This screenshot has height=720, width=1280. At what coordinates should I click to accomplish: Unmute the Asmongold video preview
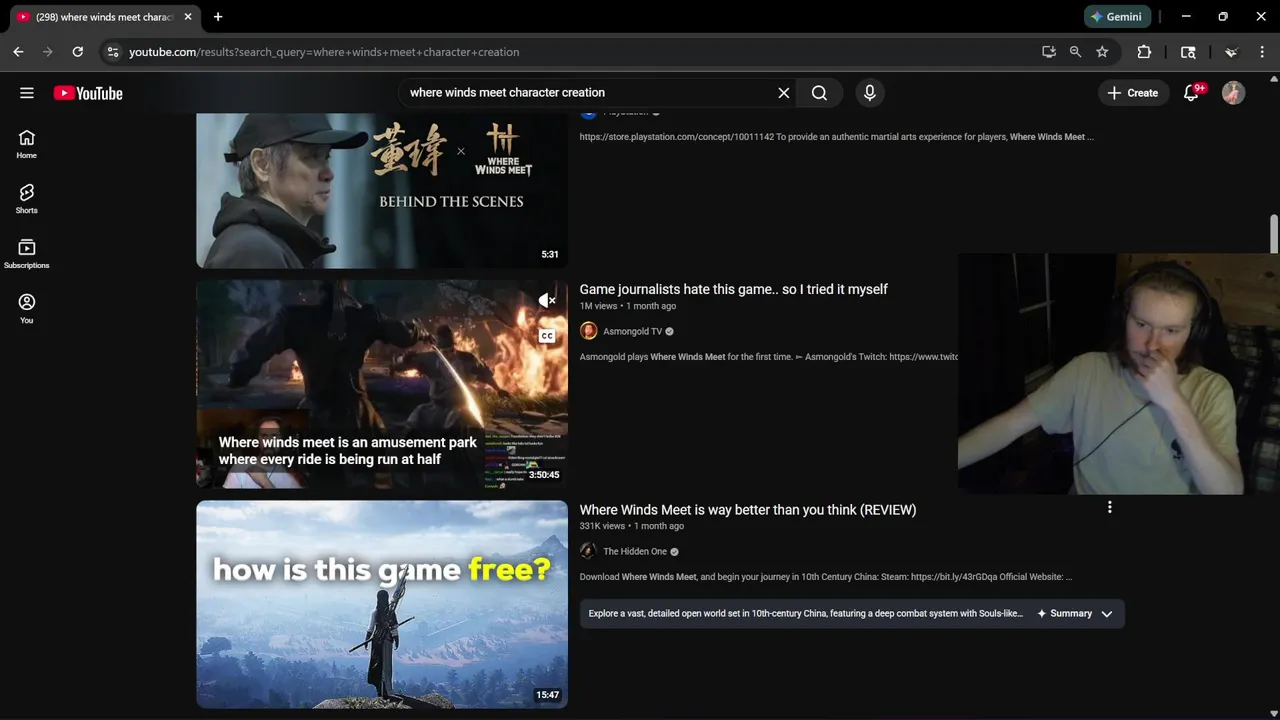tap(546, 301)
